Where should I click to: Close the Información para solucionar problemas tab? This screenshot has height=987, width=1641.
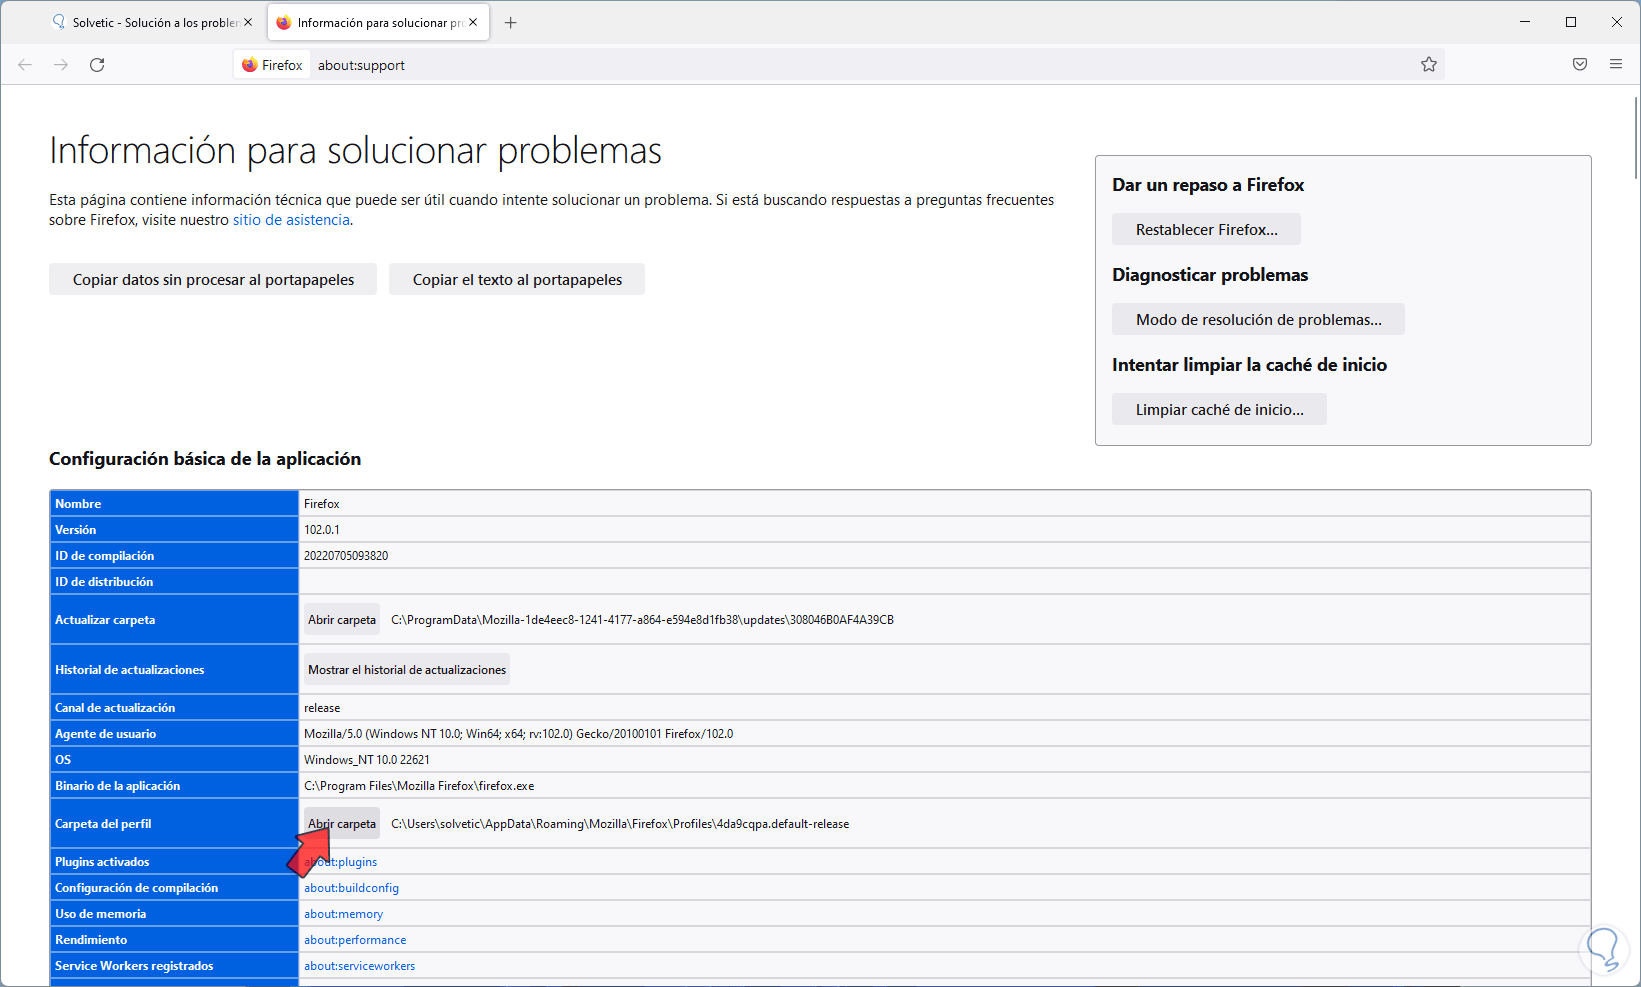(473, 22)
